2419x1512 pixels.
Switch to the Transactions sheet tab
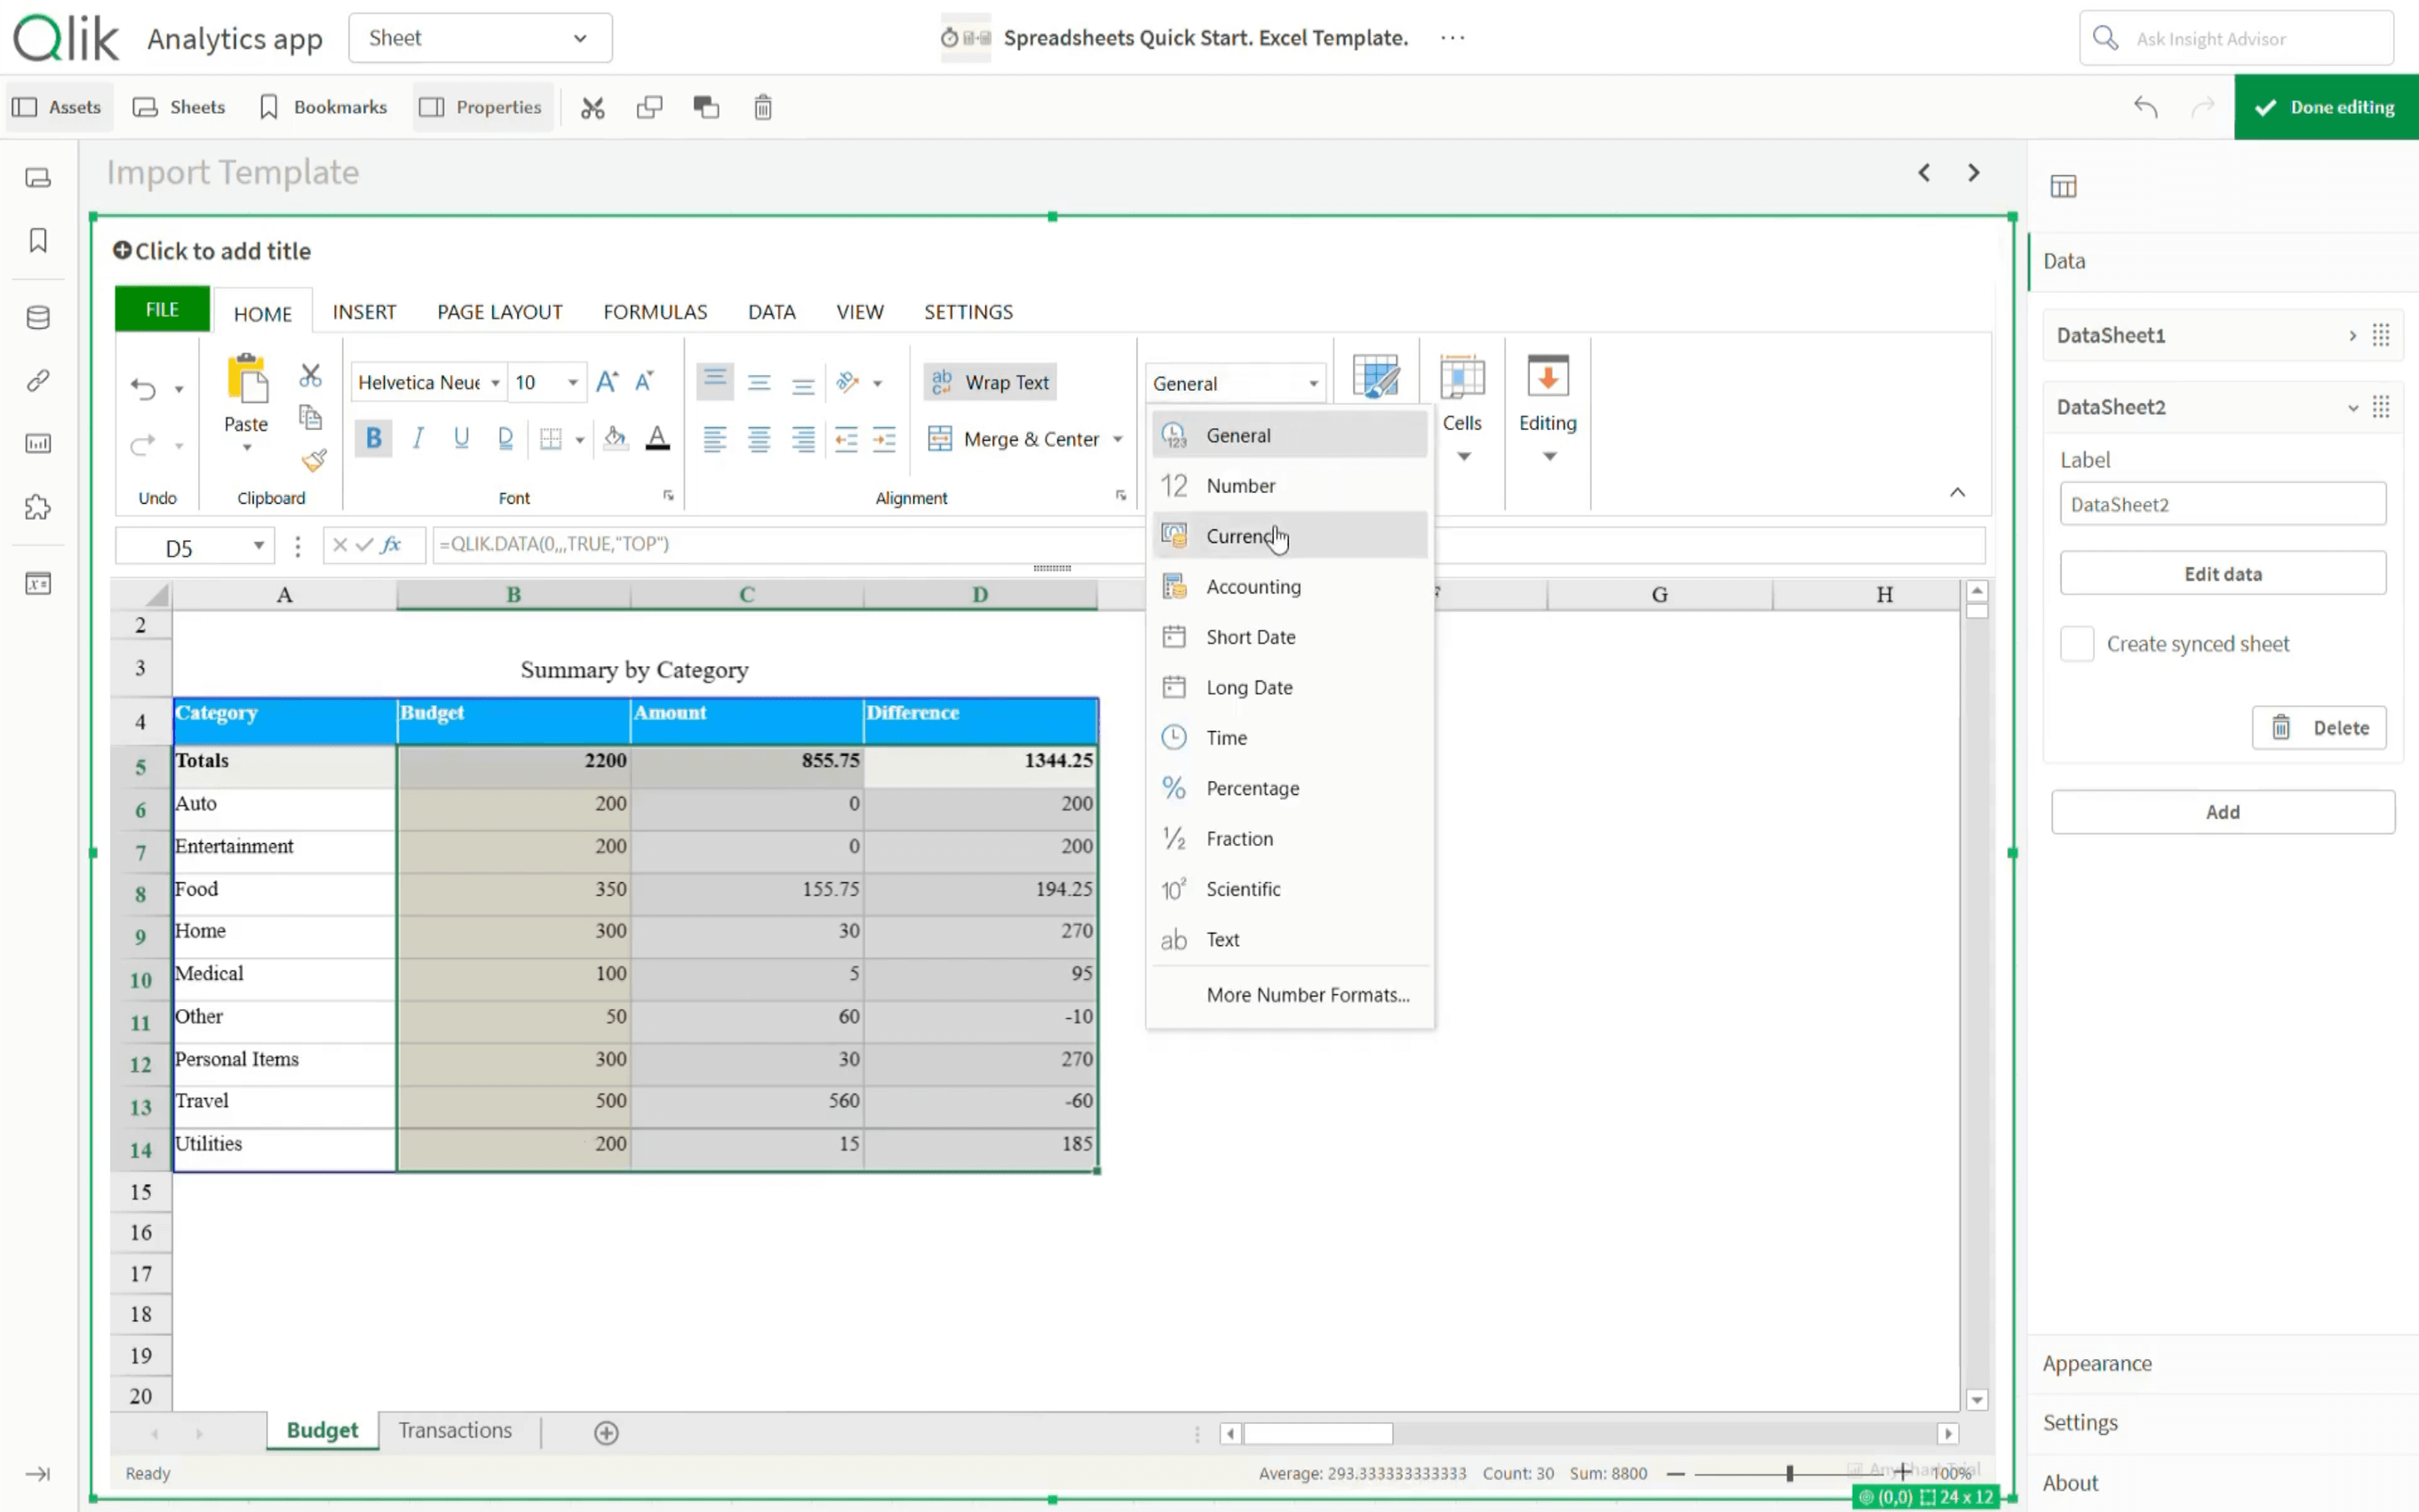(455, 1430)
